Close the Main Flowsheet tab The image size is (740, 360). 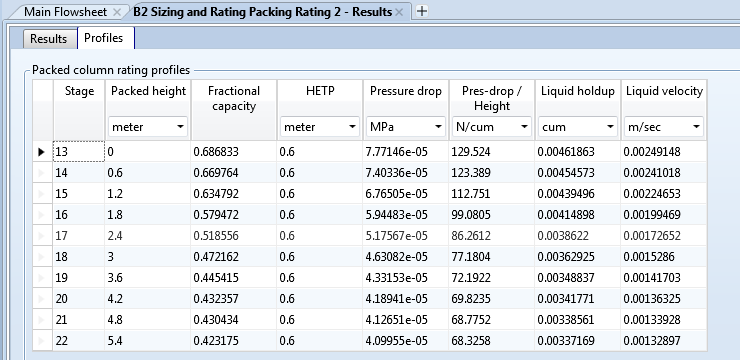pyautogui.click(x=117, y=12)
